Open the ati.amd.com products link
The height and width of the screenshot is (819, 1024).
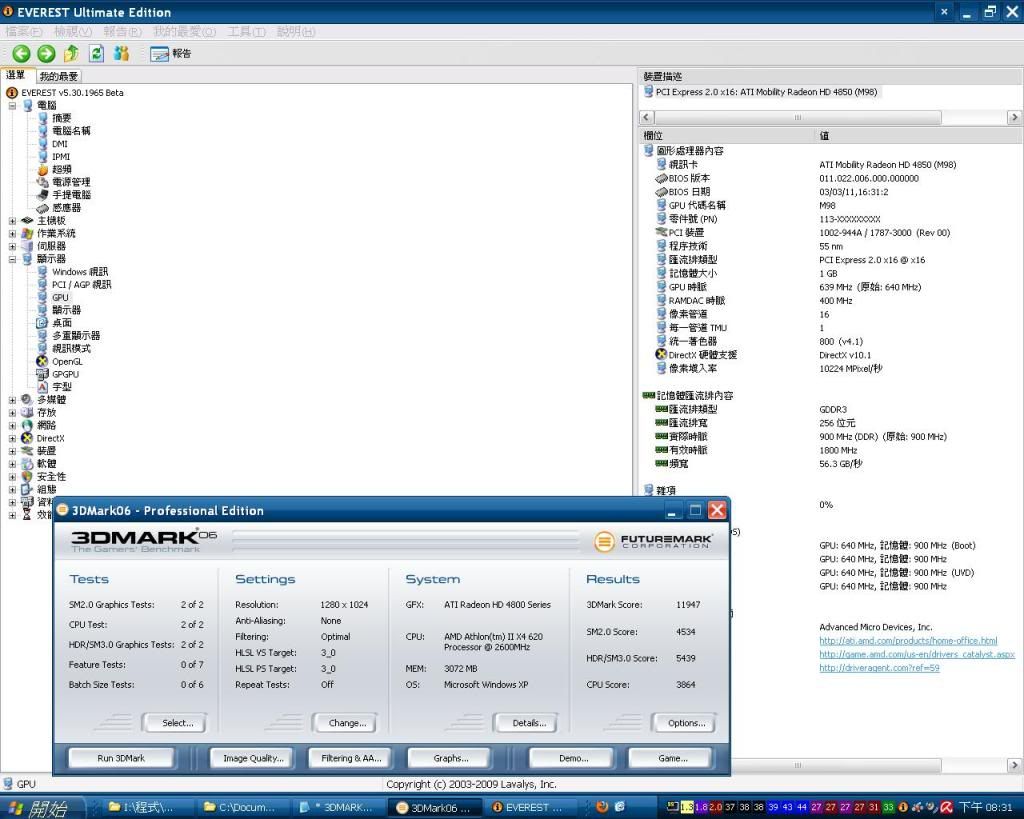(x=907, y=641)
